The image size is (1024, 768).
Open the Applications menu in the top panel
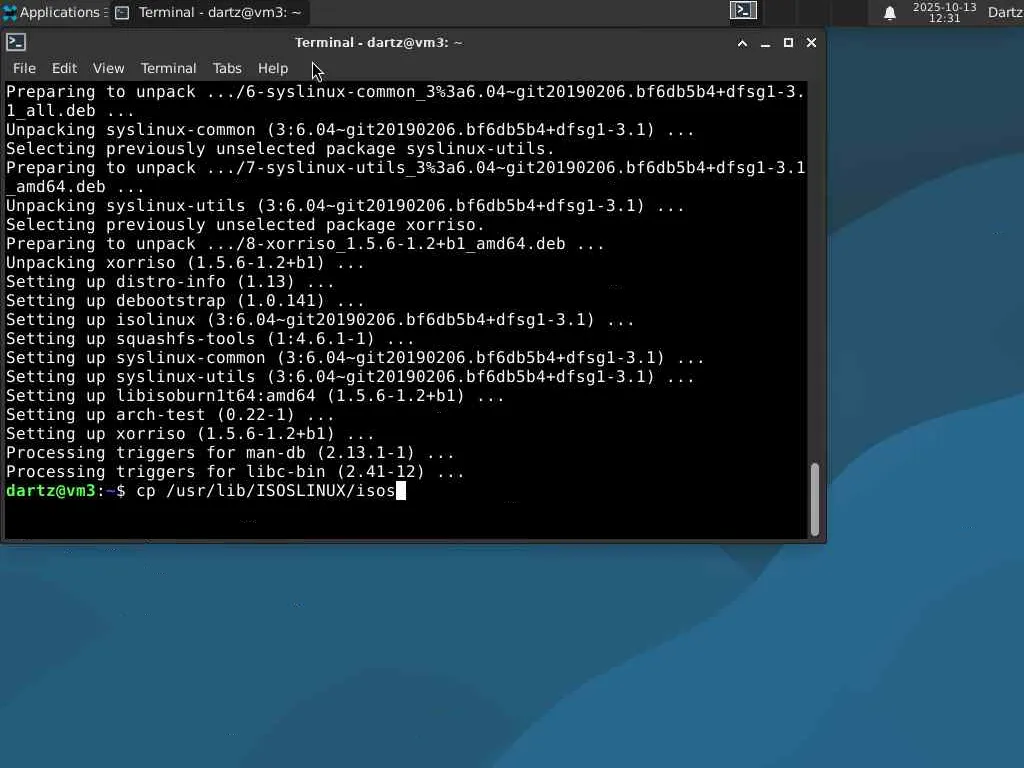54,12
